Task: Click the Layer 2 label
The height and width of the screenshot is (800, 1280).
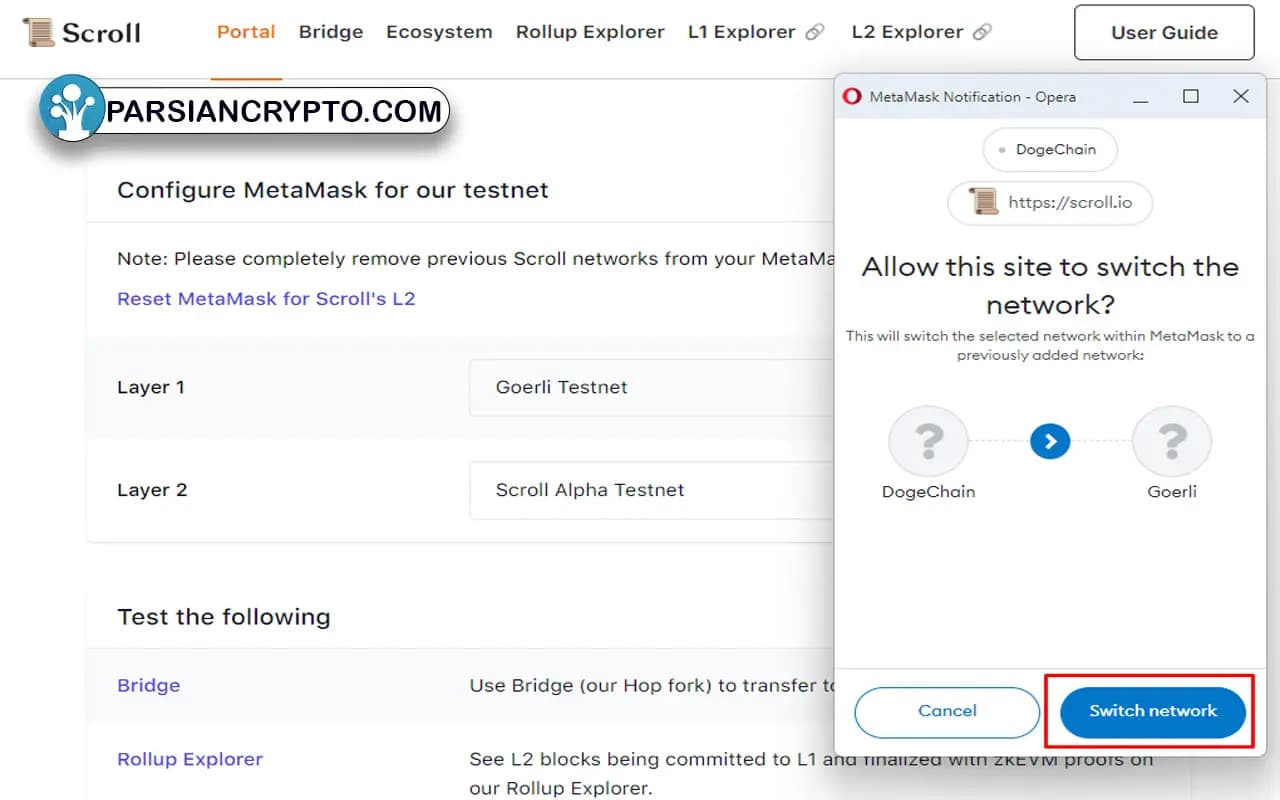Action: pyautogui.click(x=152, y=490)
